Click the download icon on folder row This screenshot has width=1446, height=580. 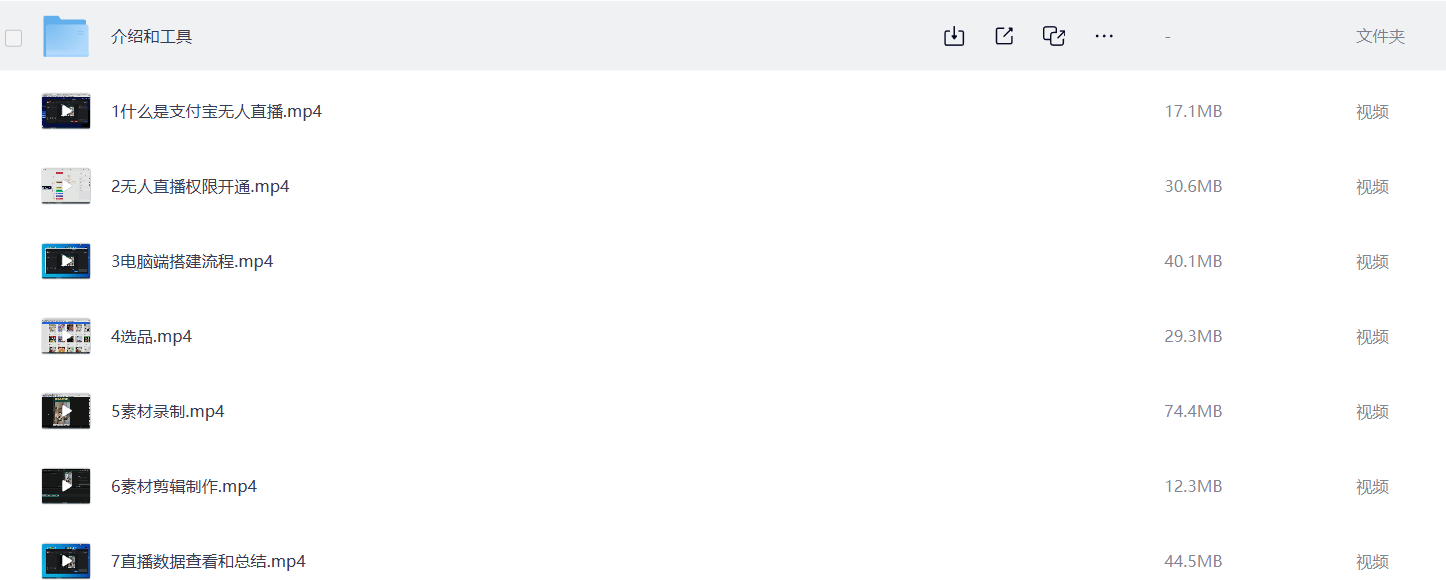(x=954, y=36)
